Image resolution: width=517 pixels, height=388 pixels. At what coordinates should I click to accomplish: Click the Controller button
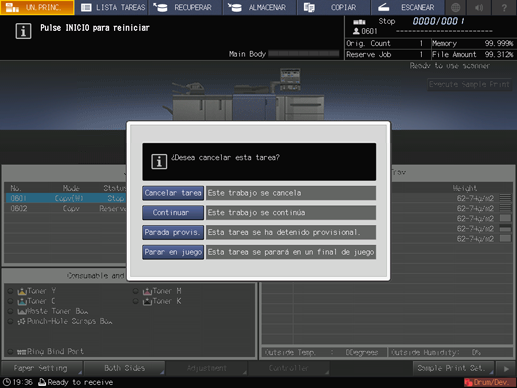(x=289, y=368)
